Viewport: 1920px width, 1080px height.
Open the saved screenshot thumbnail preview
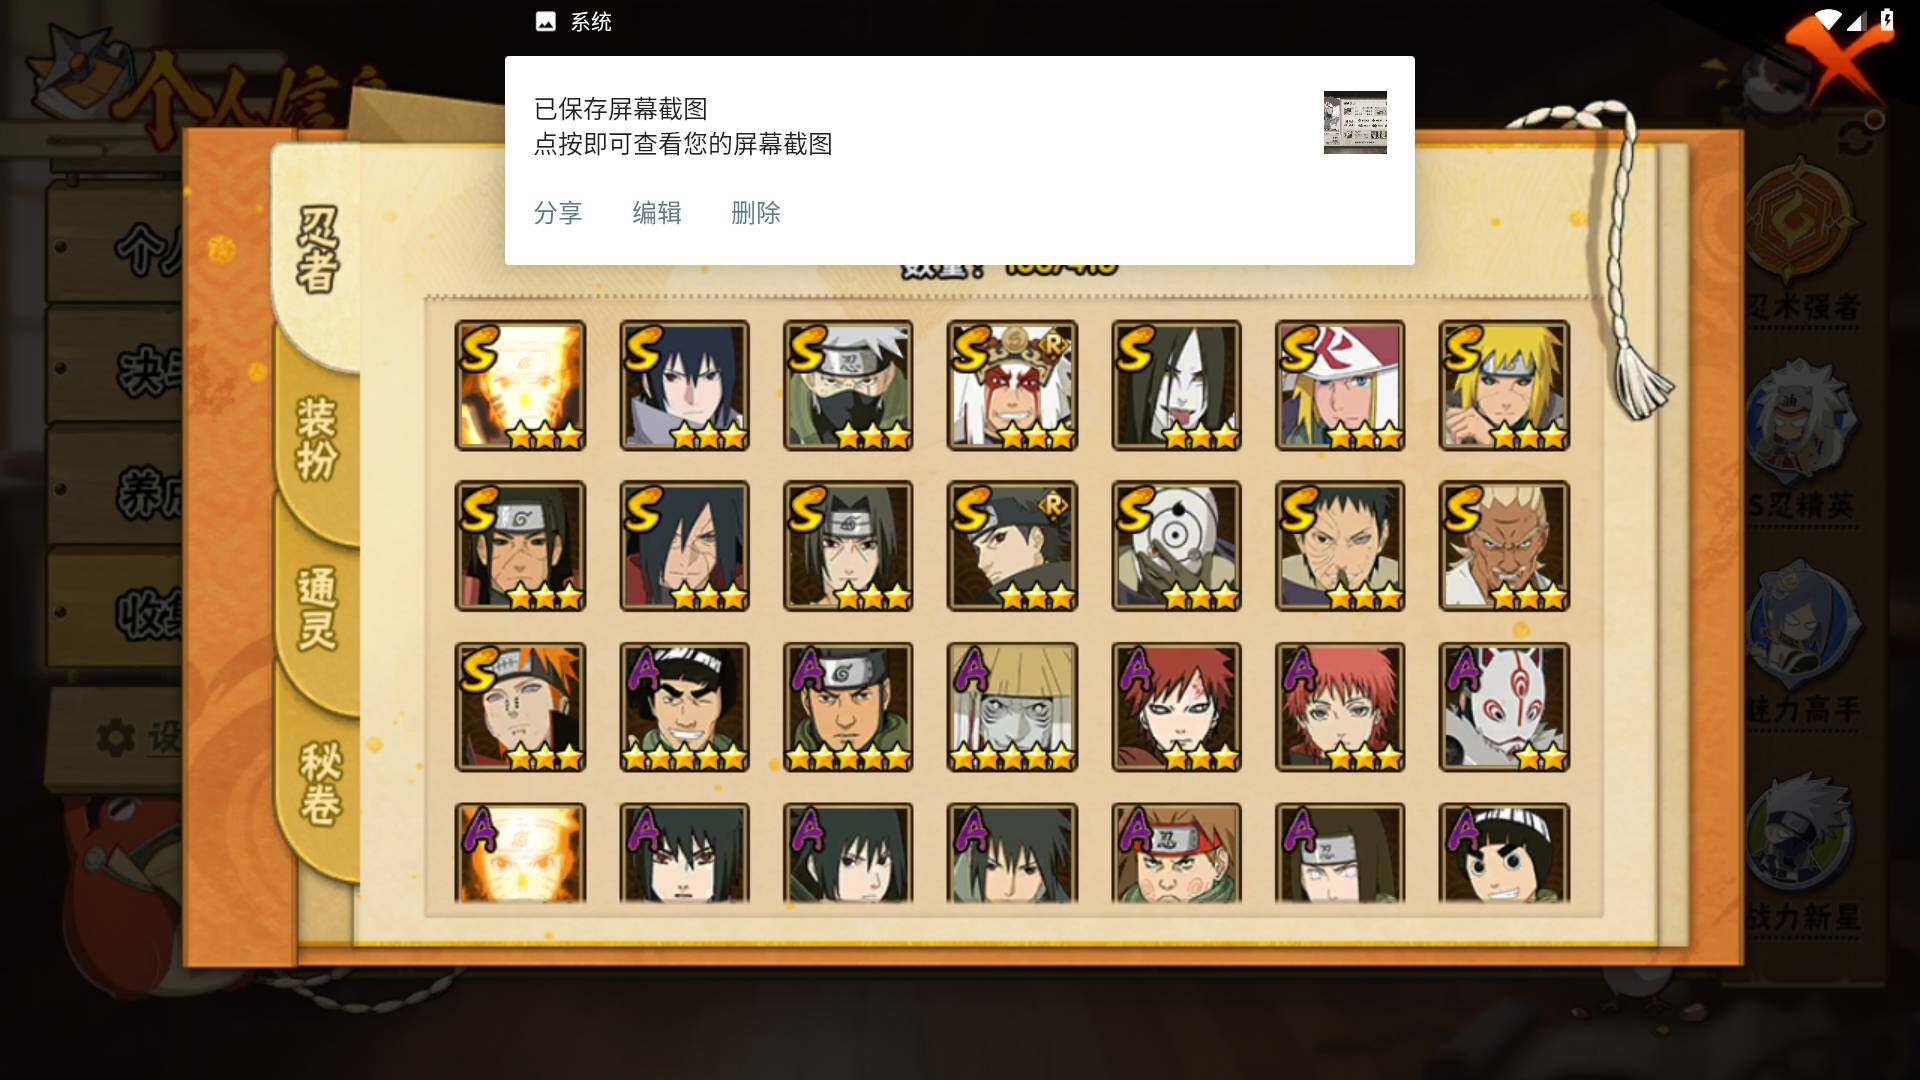click(1355, 122)
